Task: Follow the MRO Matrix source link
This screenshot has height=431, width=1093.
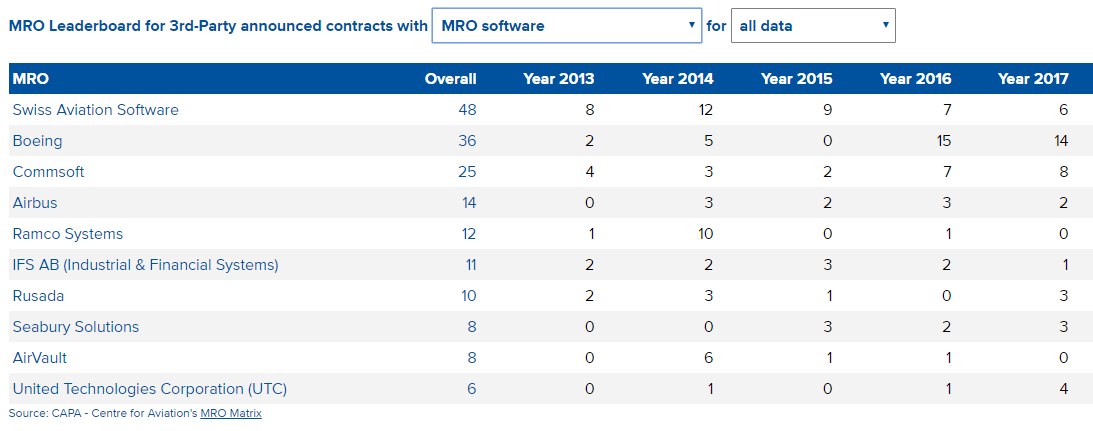Action: coord(231,413)
